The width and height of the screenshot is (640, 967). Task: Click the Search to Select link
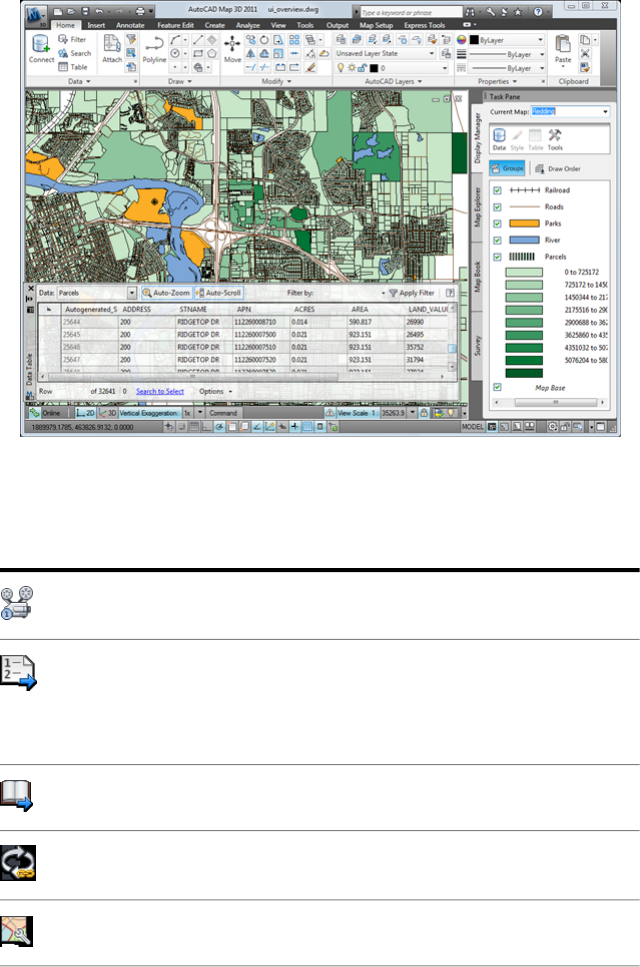pyautogui.click(x=160, y=392)
